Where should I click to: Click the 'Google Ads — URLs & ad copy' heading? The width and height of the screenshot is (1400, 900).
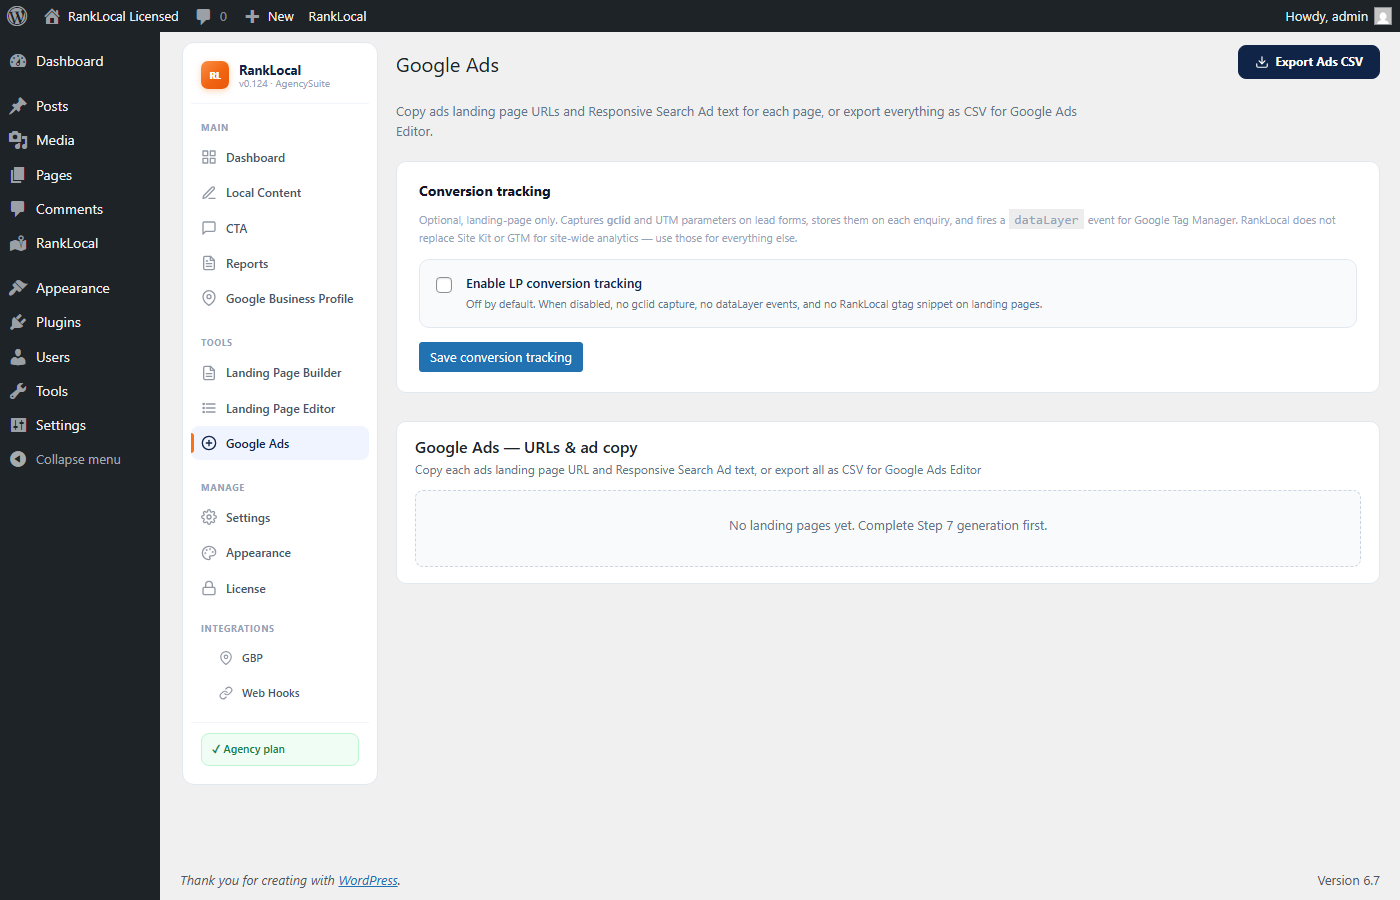[x=526, y=448]
